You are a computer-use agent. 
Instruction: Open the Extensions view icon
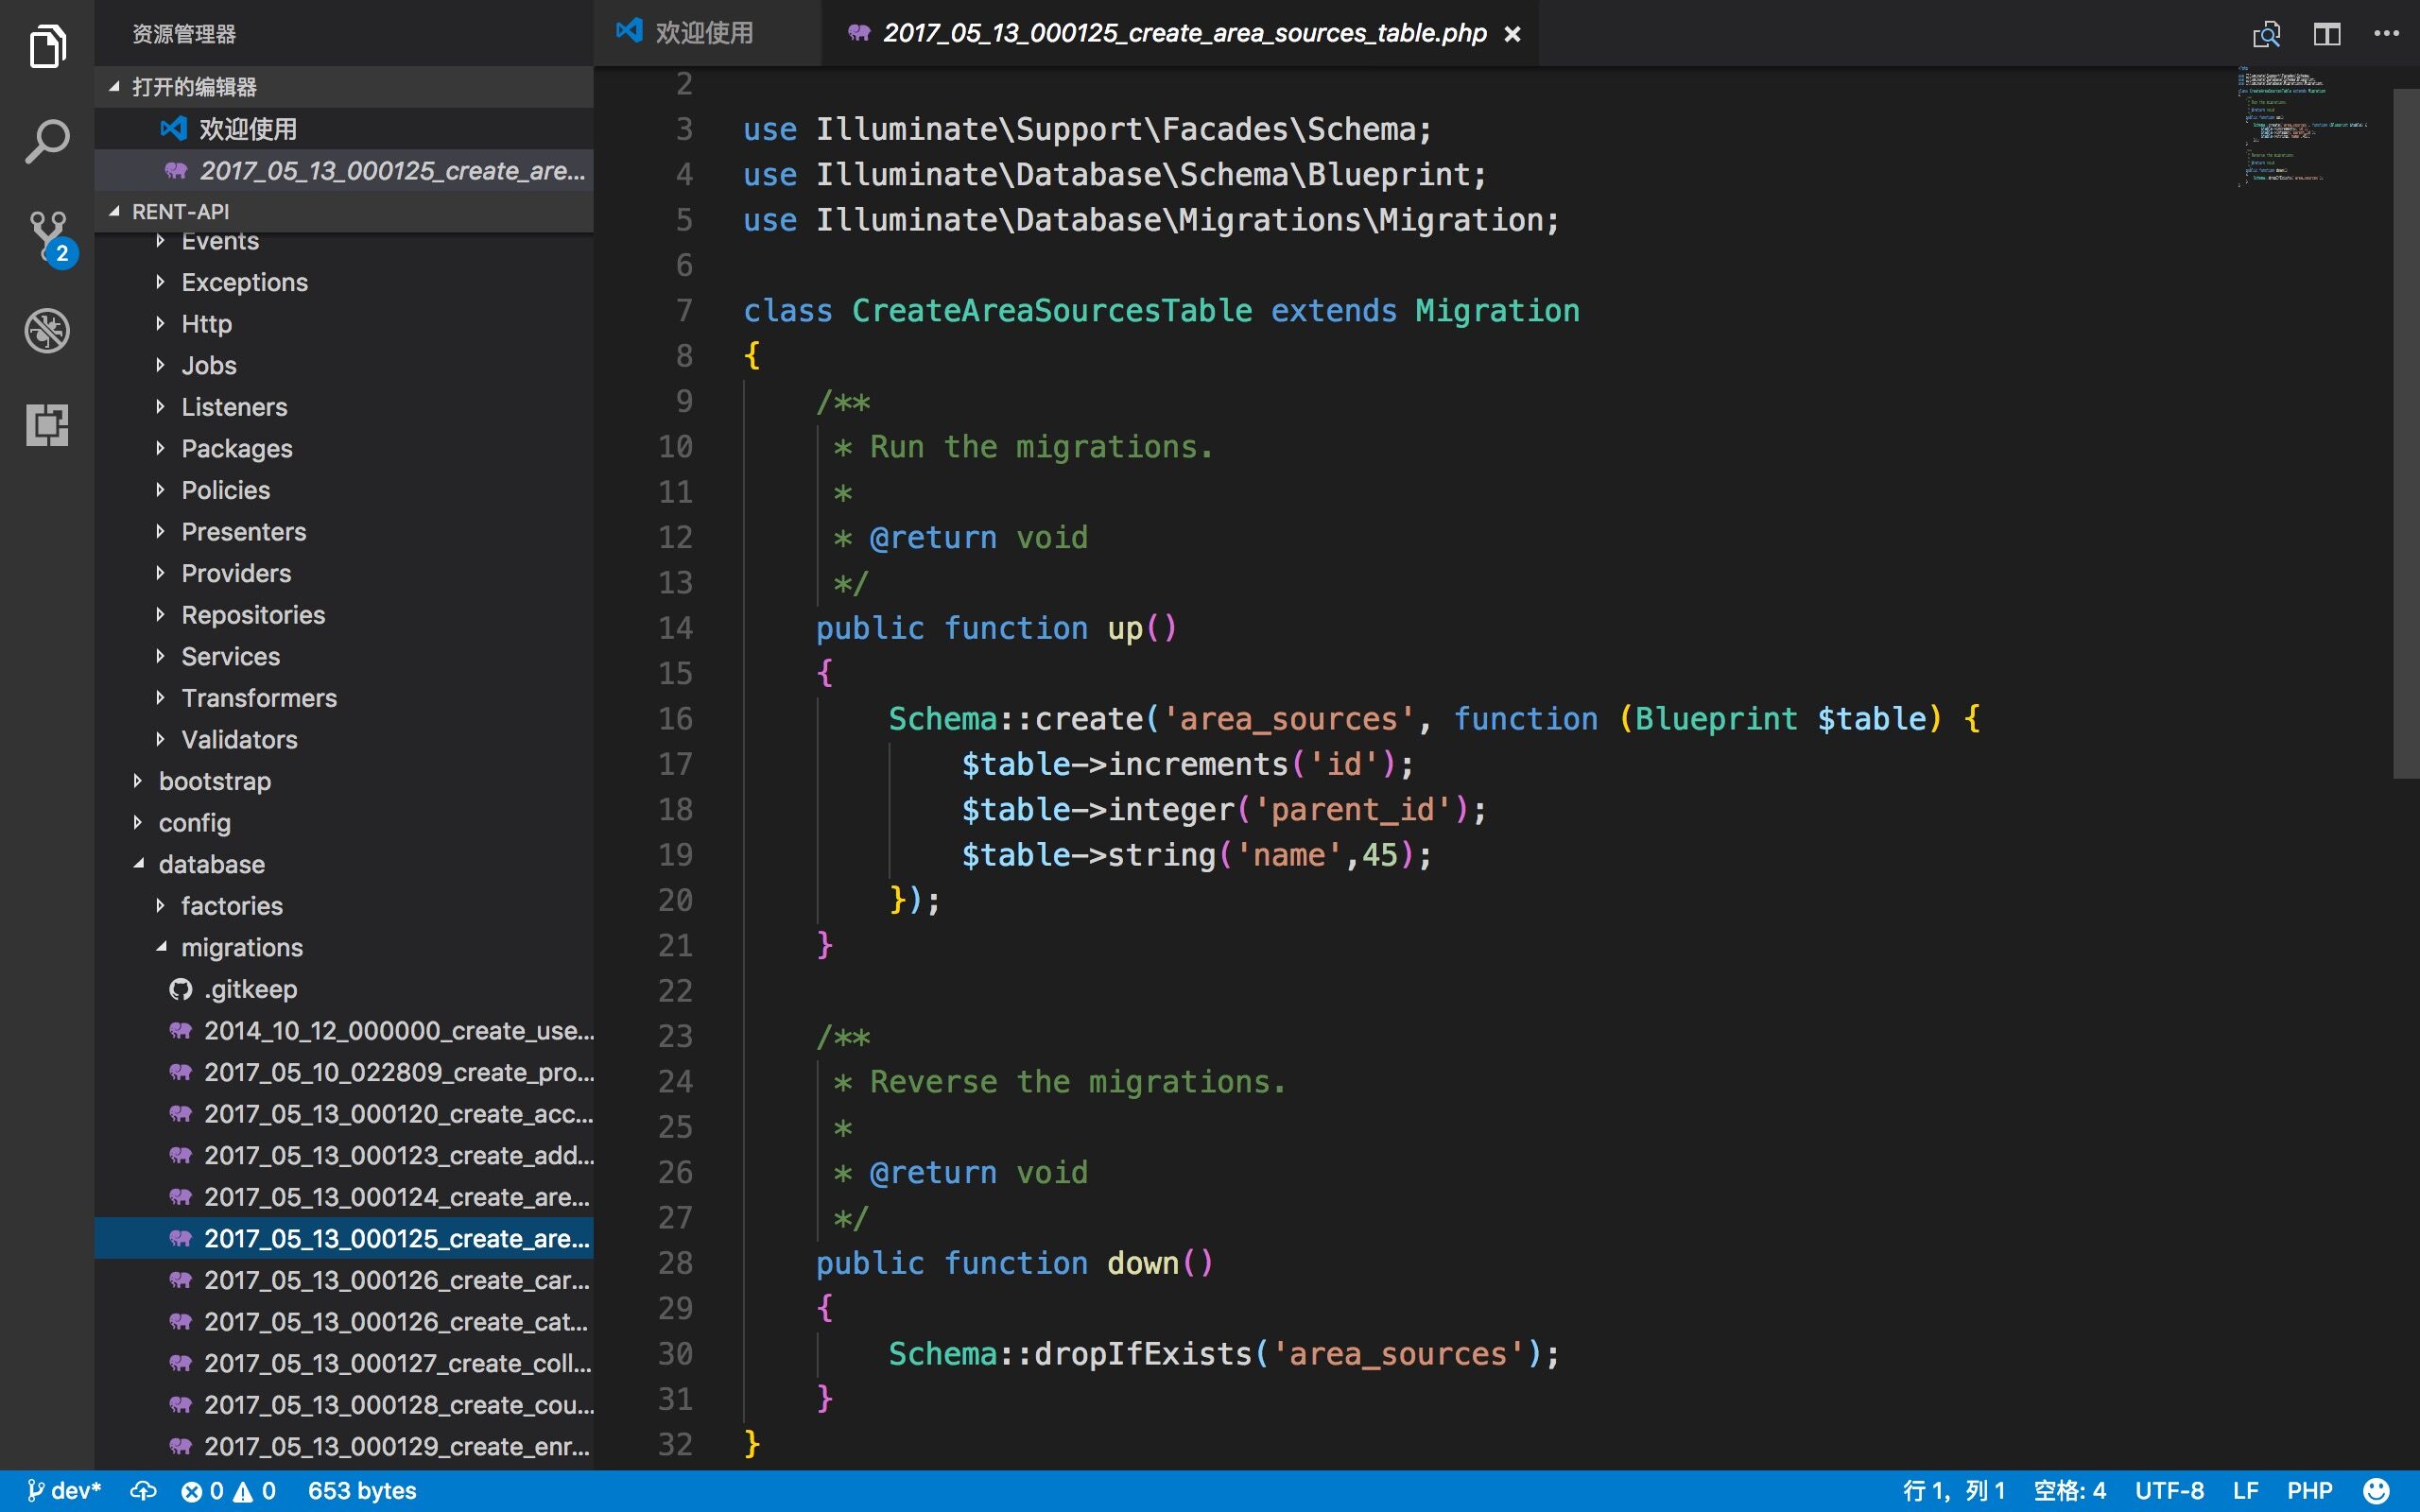point(47,425)
